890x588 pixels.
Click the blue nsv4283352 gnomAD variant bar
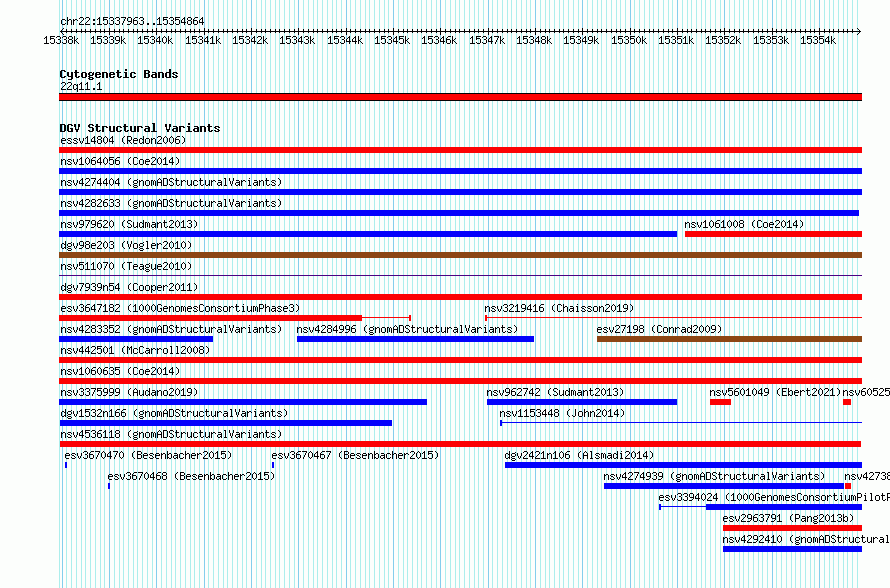[x=136, y=339]
